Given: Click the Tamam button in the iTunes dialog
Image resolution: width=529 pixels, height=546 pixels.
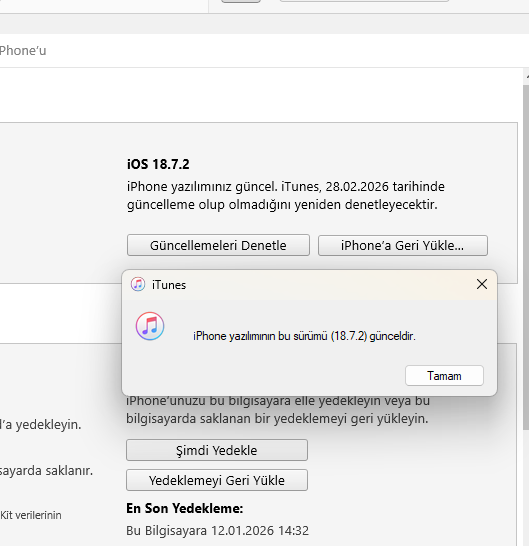Looking at the screenshot, I should click(x=444, y=376).
